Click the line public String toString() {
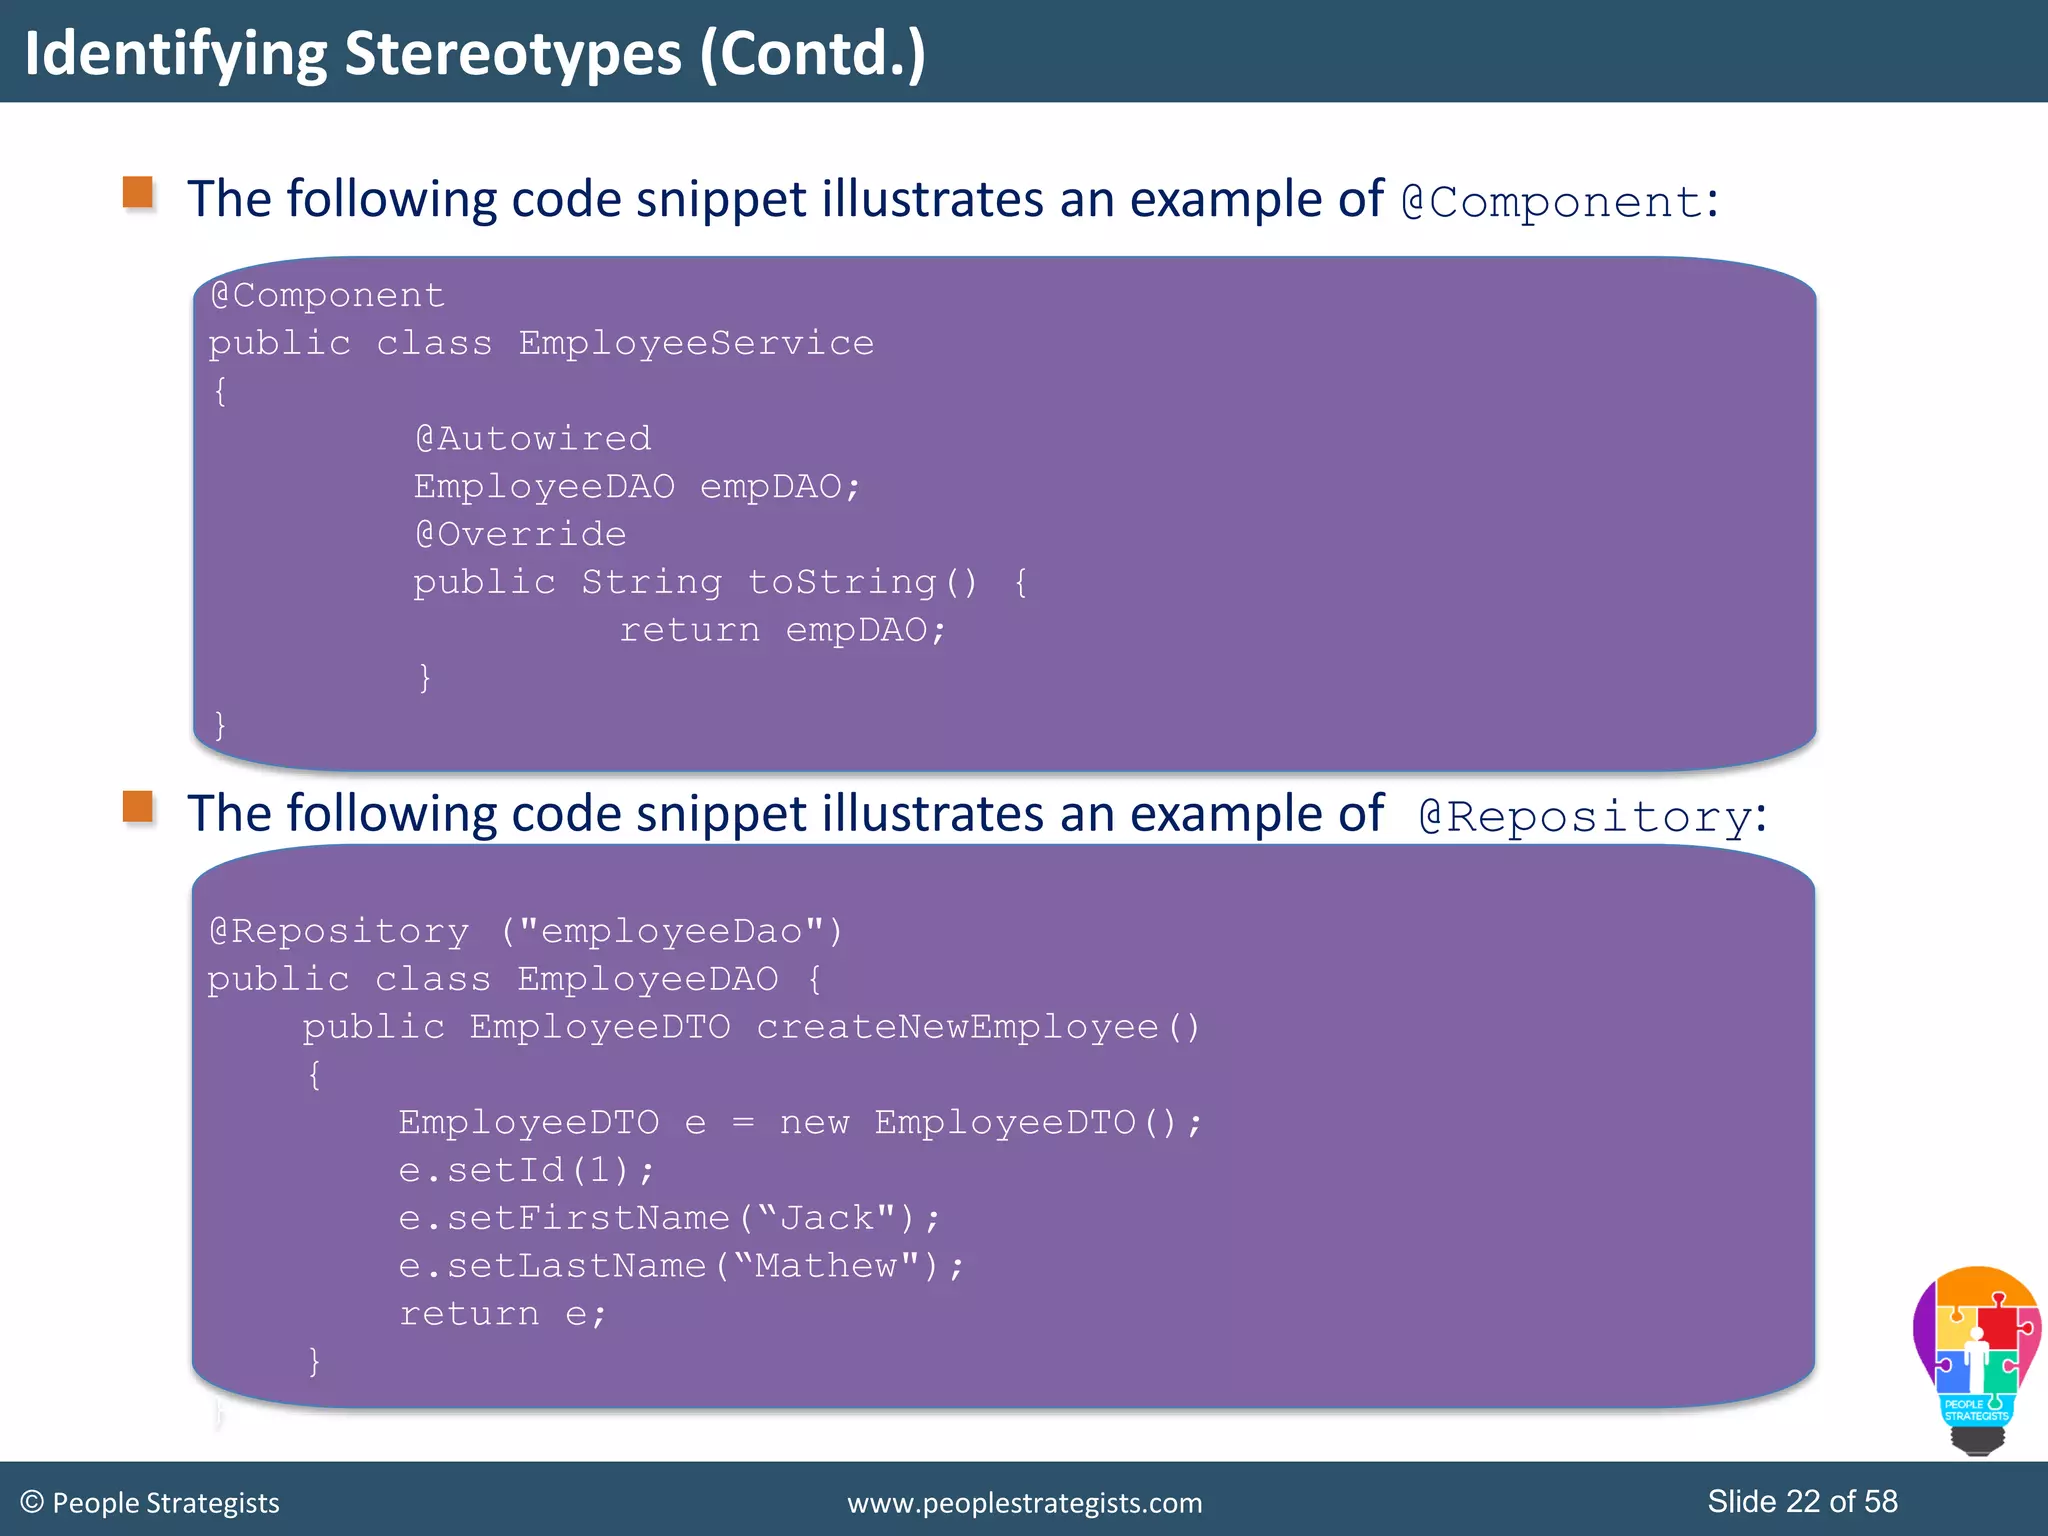This screenshot has width=2048, height=1536. coord(721,582)
